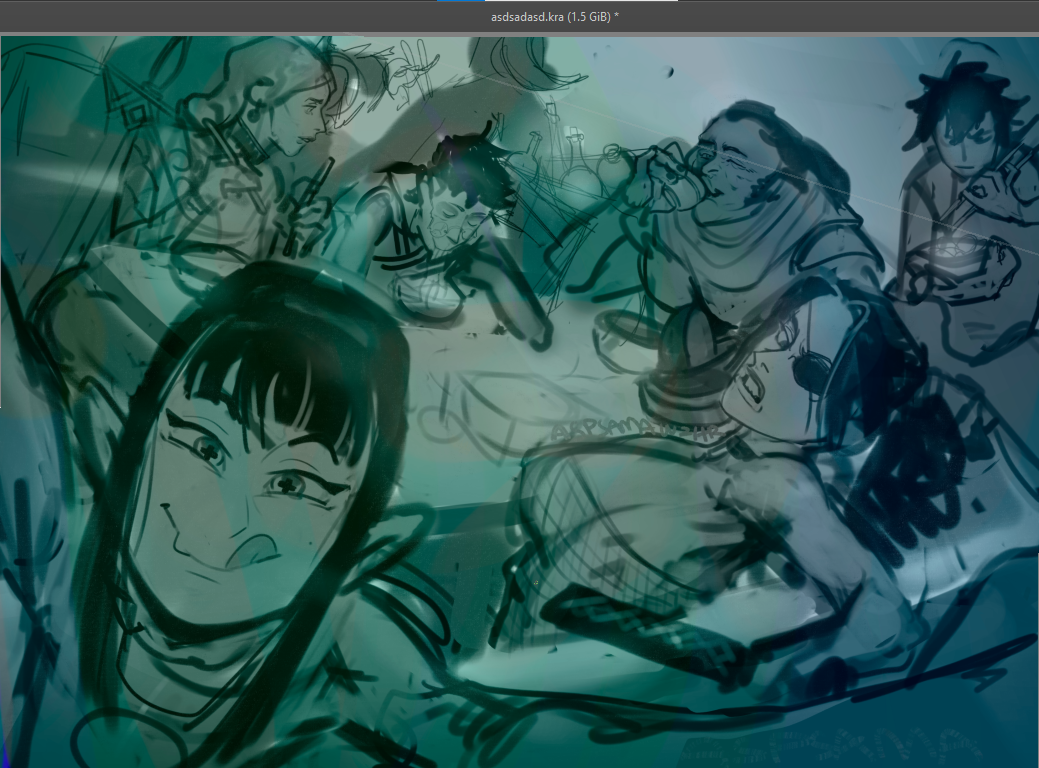The image size is (1039, 768).
Task: Click the foreground girl's nose
Action: [x=185, y=540]
